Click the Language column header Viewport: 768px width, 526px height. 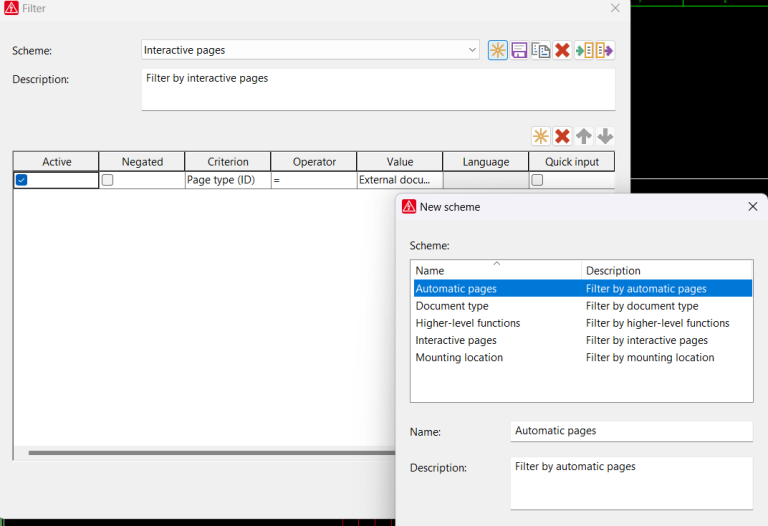click(x=486, y=162)
